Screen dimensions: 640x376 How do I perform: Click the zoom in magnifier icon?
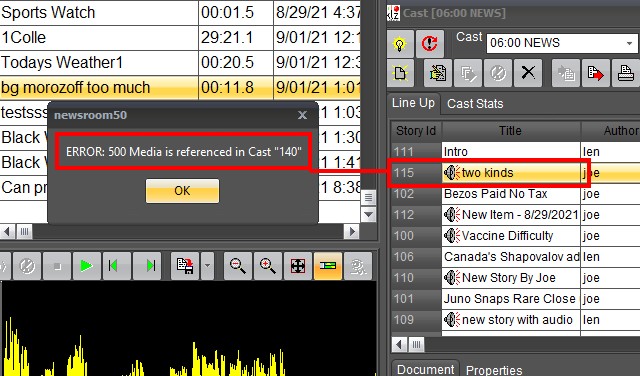click(268, 266)
